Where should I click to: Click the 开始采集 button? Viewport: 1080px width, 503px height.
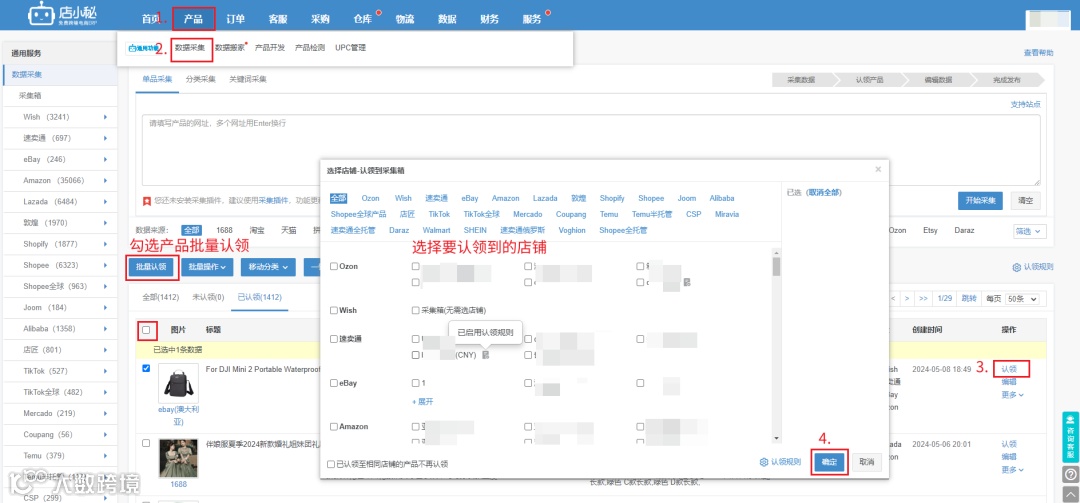(x=980, y=201)
